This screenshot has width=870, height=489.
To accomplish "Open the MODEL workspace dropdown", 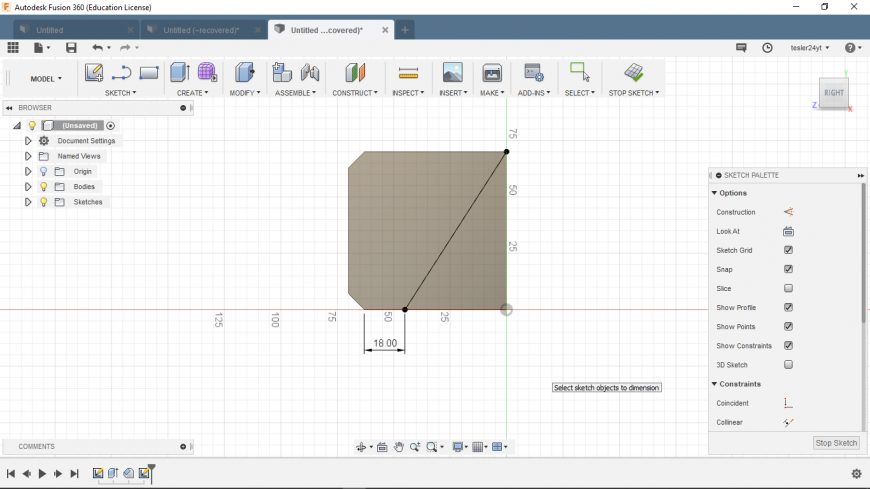I will [x=46, y=78].
